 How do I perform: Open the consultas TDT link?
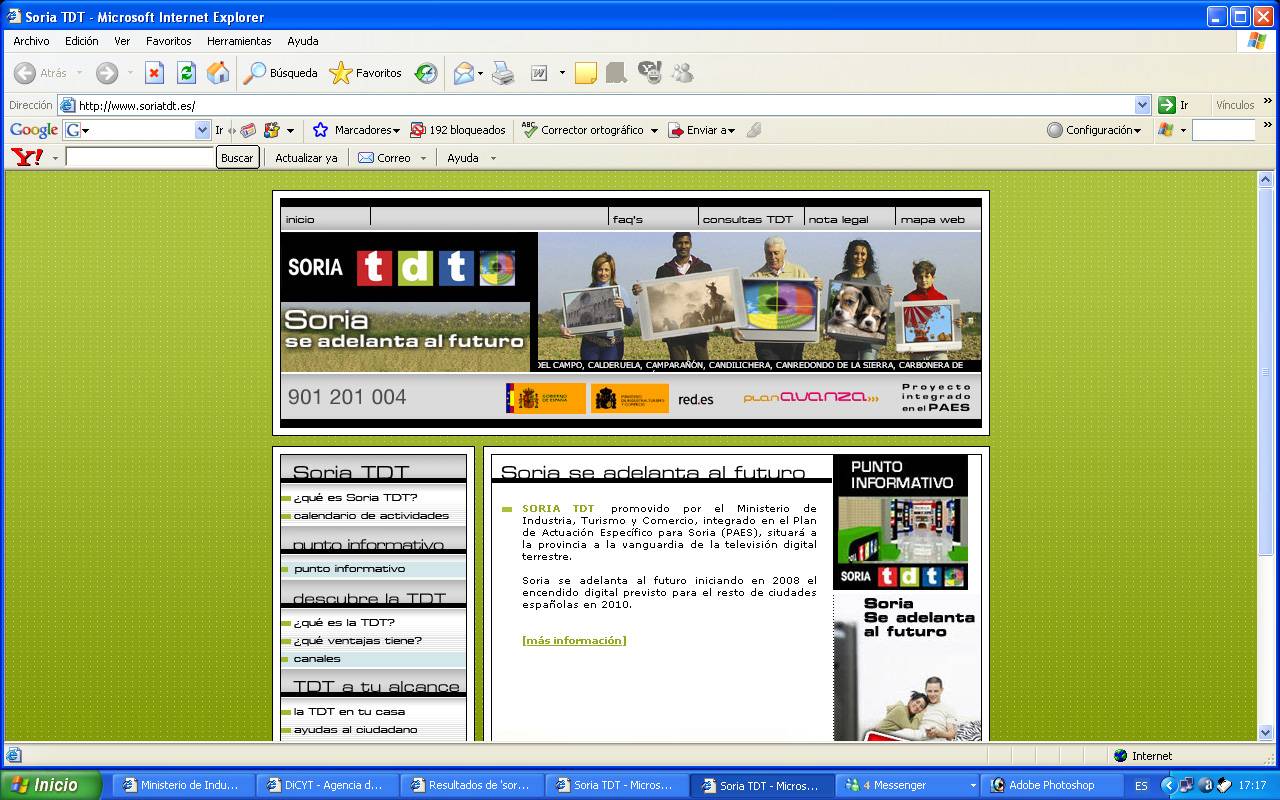tap(747, 219)
